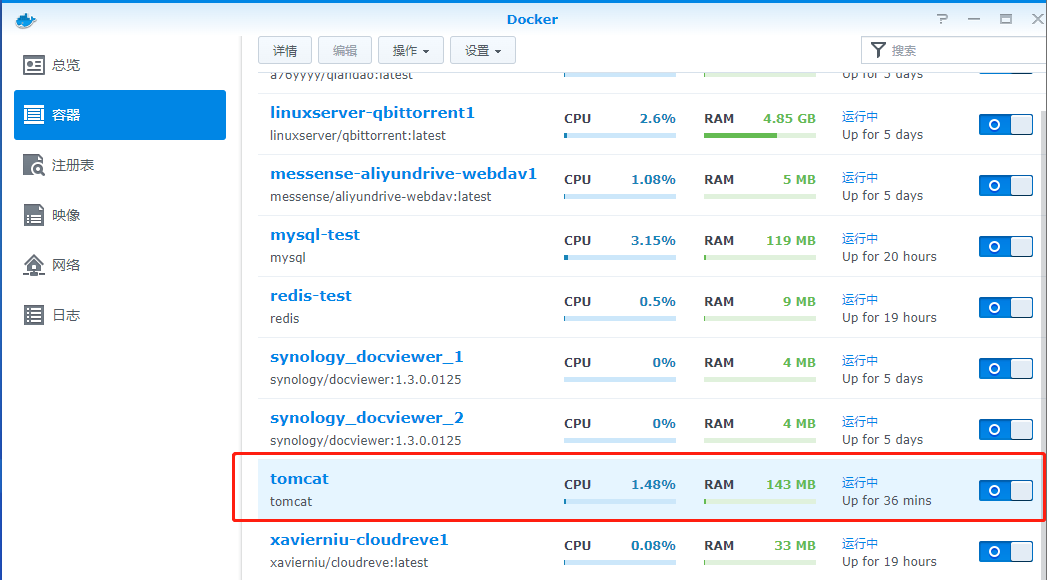Image resolution: width=1047 pixels, height=580 pixels.
Task: Click the 9 MB RAM value
Action: [x=799, y=301]
